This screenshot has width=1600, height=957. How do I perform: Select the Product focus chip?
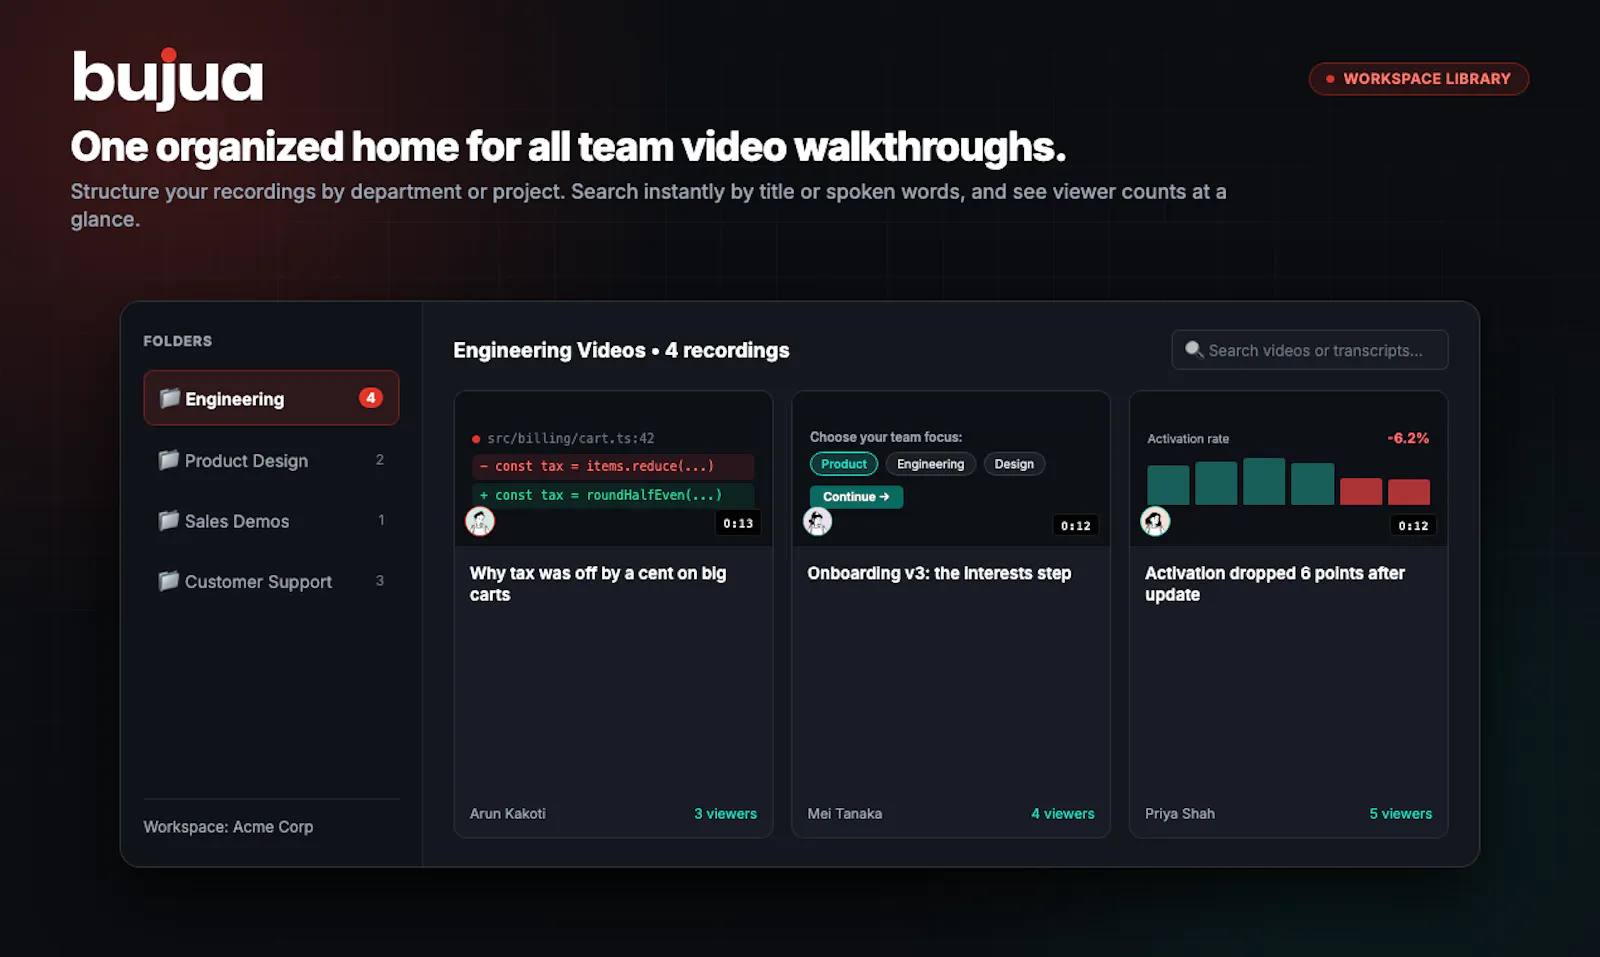pos(844,464)
